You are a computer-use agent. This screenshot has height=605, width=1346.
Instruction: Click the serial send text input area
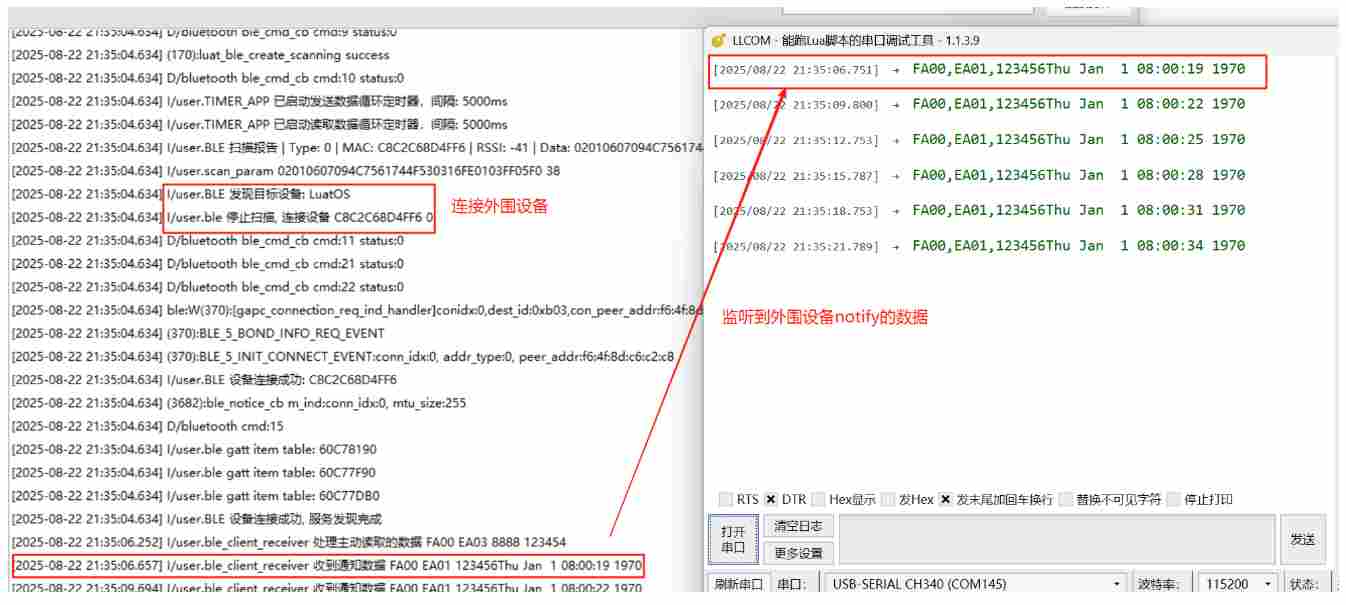1056,539
